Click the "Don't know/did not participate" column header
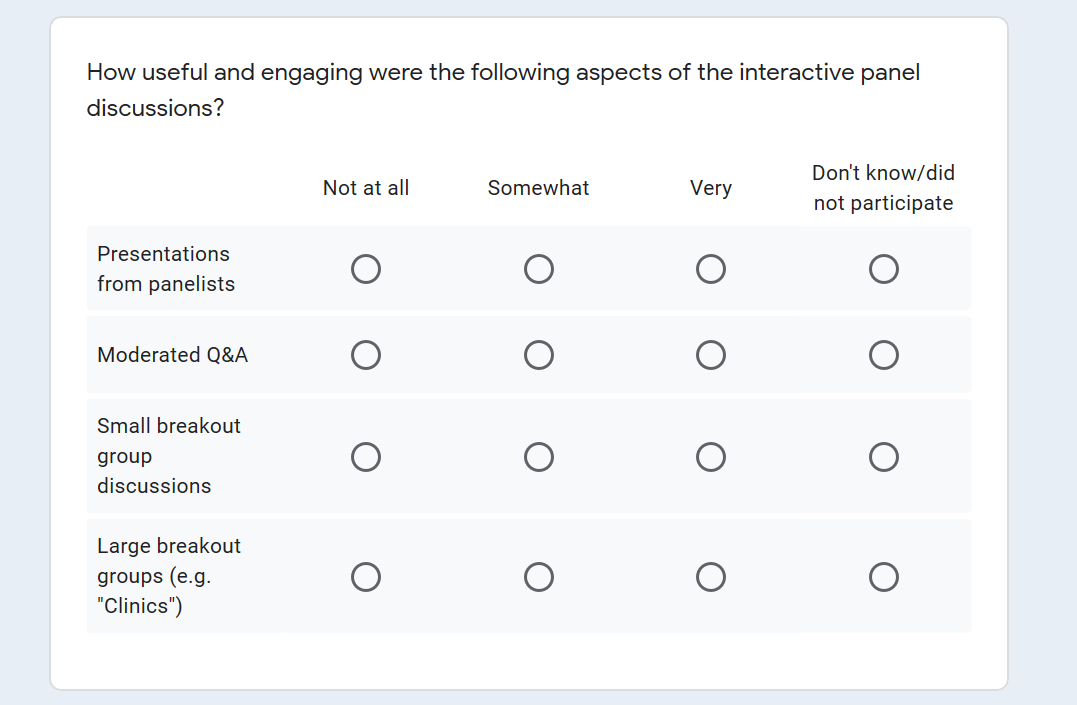This screenshot has width=1077, height=705. click(x=883, y=188)
